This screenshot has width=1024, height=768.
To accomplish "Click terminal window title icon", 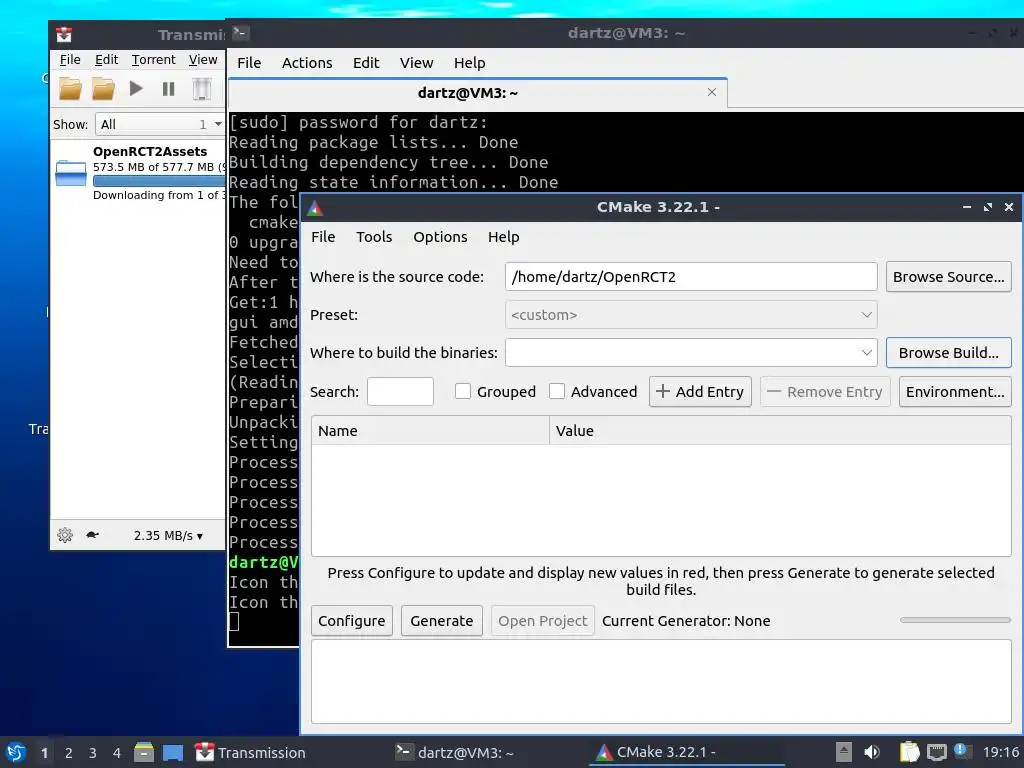I will (x=240, y=33).
